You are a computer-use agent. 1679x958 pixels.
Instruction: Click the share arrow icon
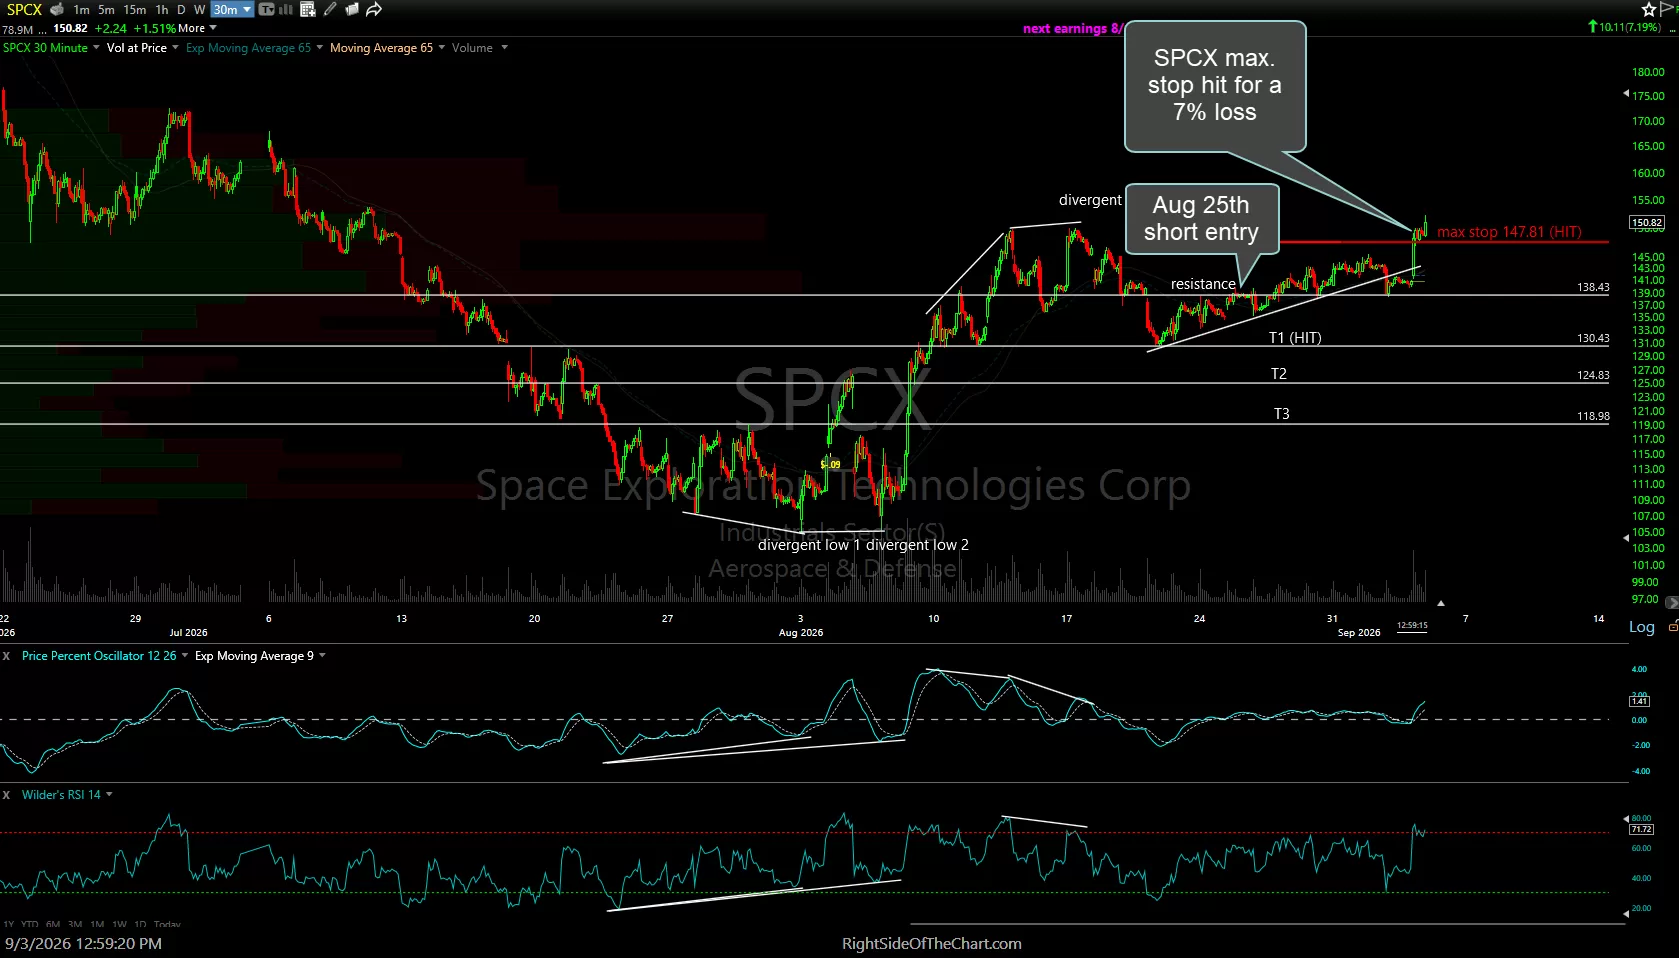(374, 10)
